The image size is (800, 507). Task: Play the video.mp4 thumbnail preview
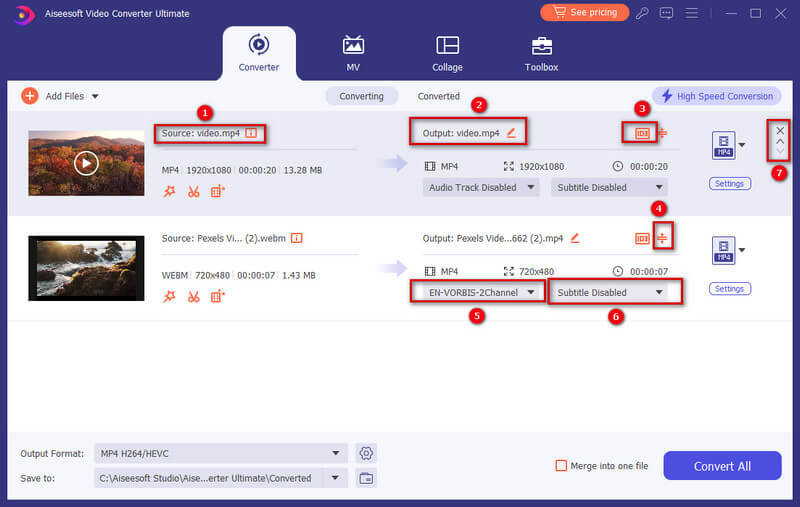(x=86, y=163)
